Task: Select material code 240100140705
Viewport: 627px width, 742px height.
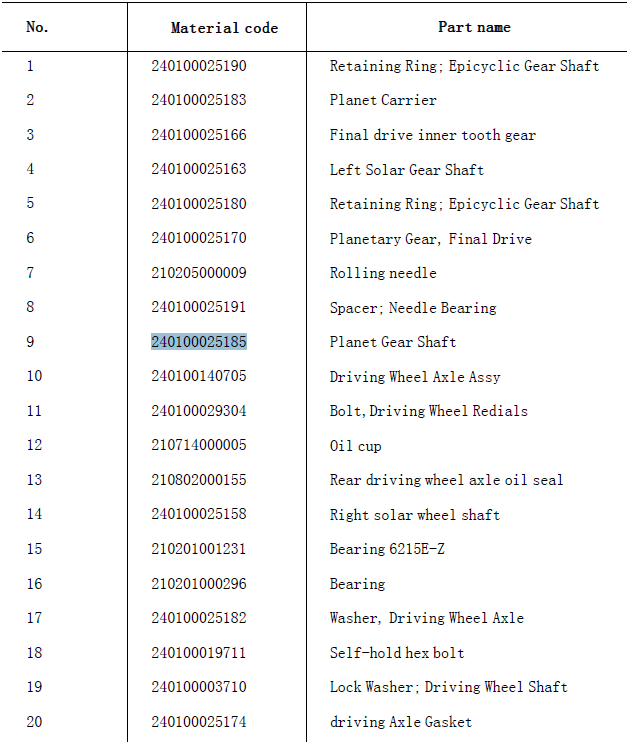Action: 199,376
